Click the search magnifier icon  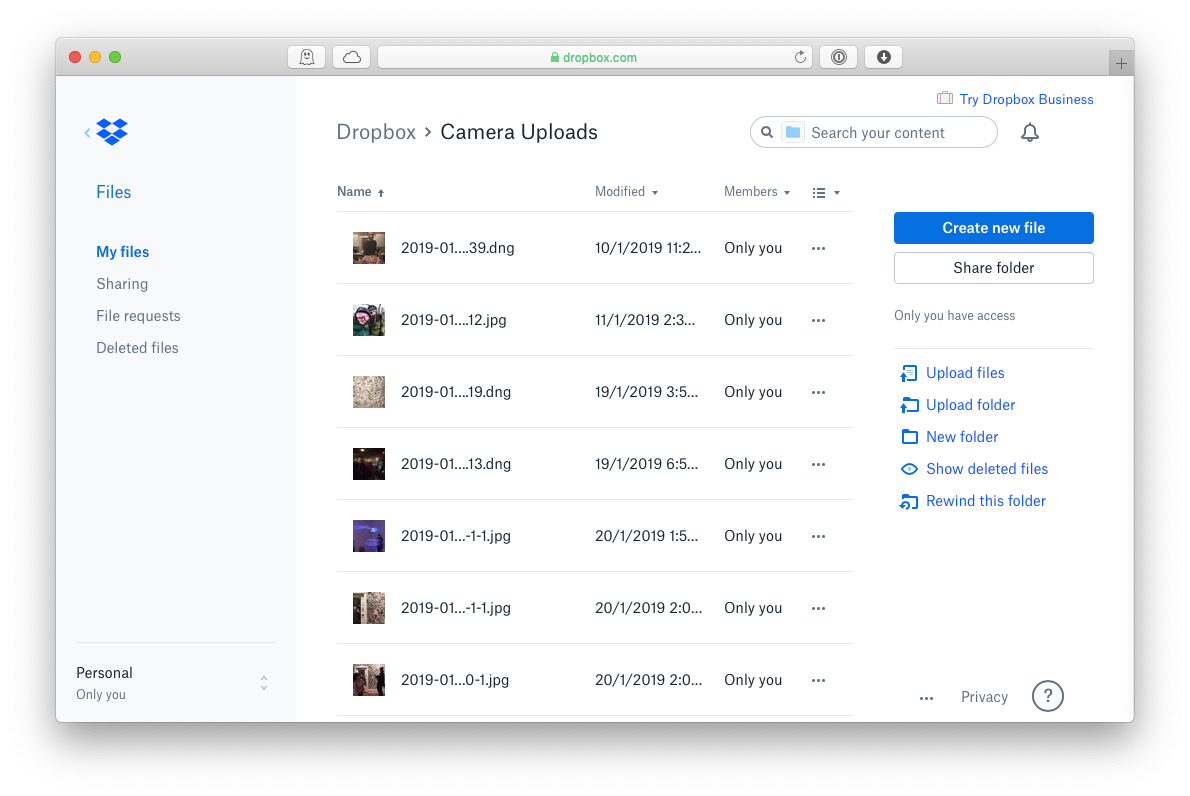click(767, 132)
